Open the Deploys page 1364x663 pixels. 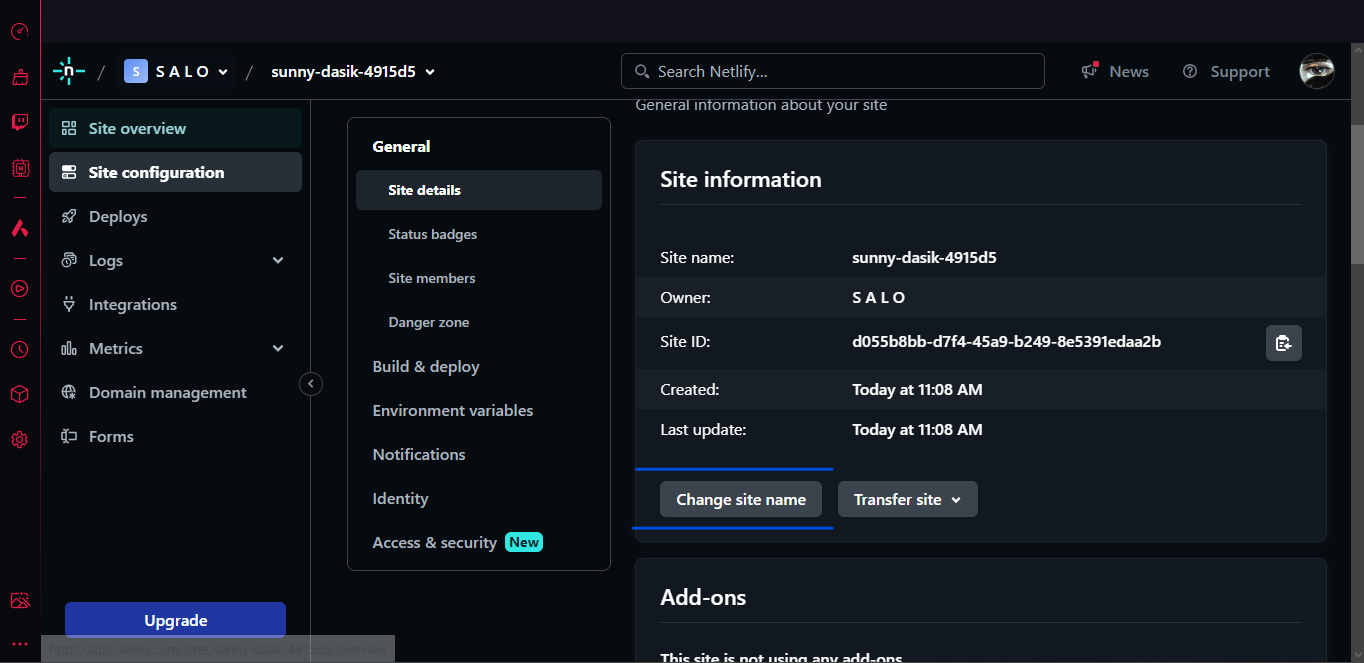click(175, 216)
